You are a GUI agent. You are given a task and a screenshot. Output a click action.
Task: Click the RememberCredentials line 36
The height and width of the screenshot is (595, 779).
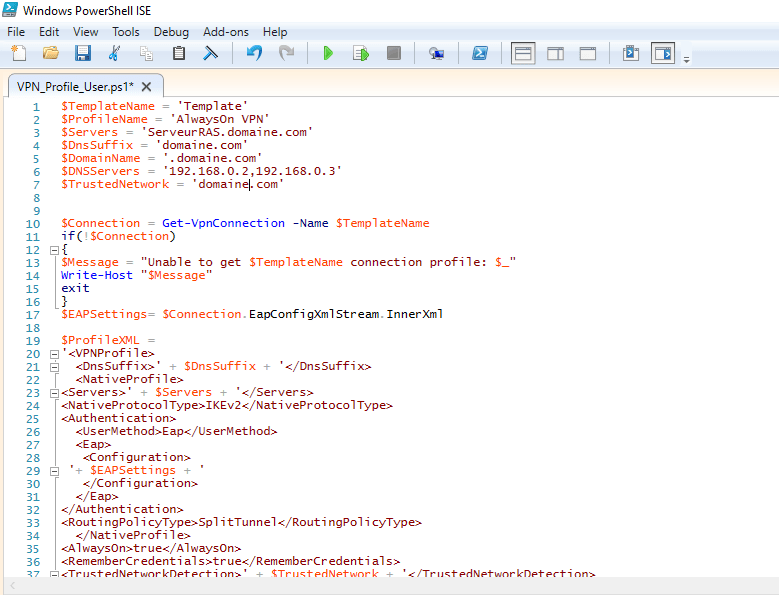coord(231,561)
